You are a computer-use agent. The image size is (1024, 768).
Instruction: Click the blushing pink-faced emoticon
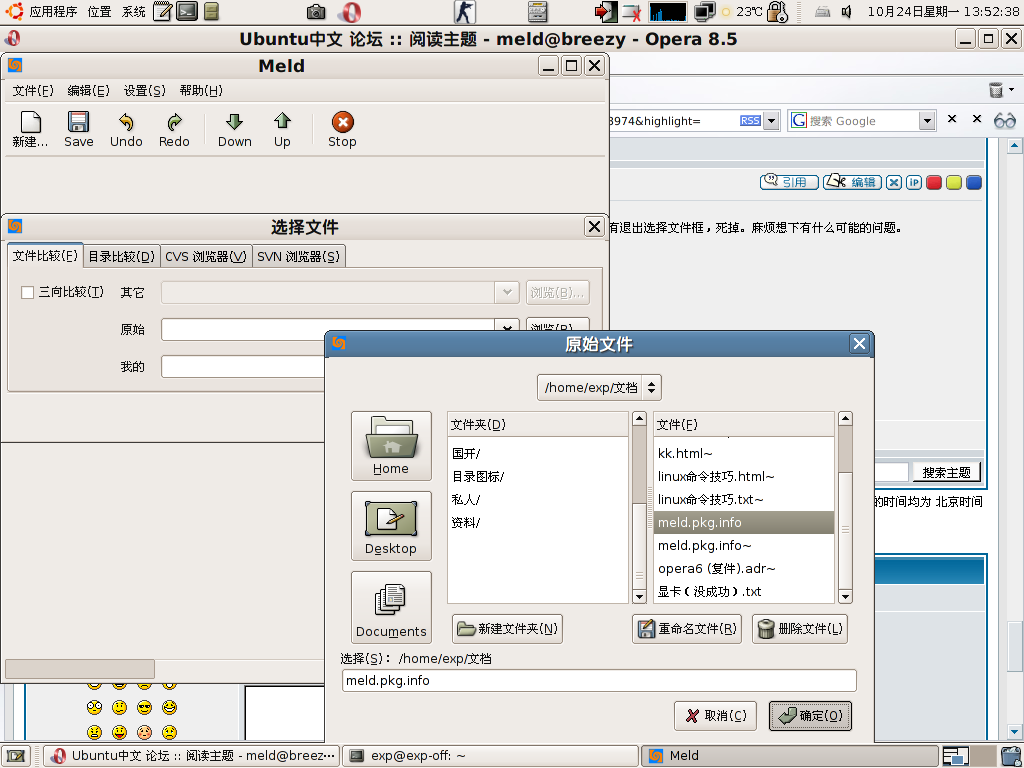click(144, 732)
